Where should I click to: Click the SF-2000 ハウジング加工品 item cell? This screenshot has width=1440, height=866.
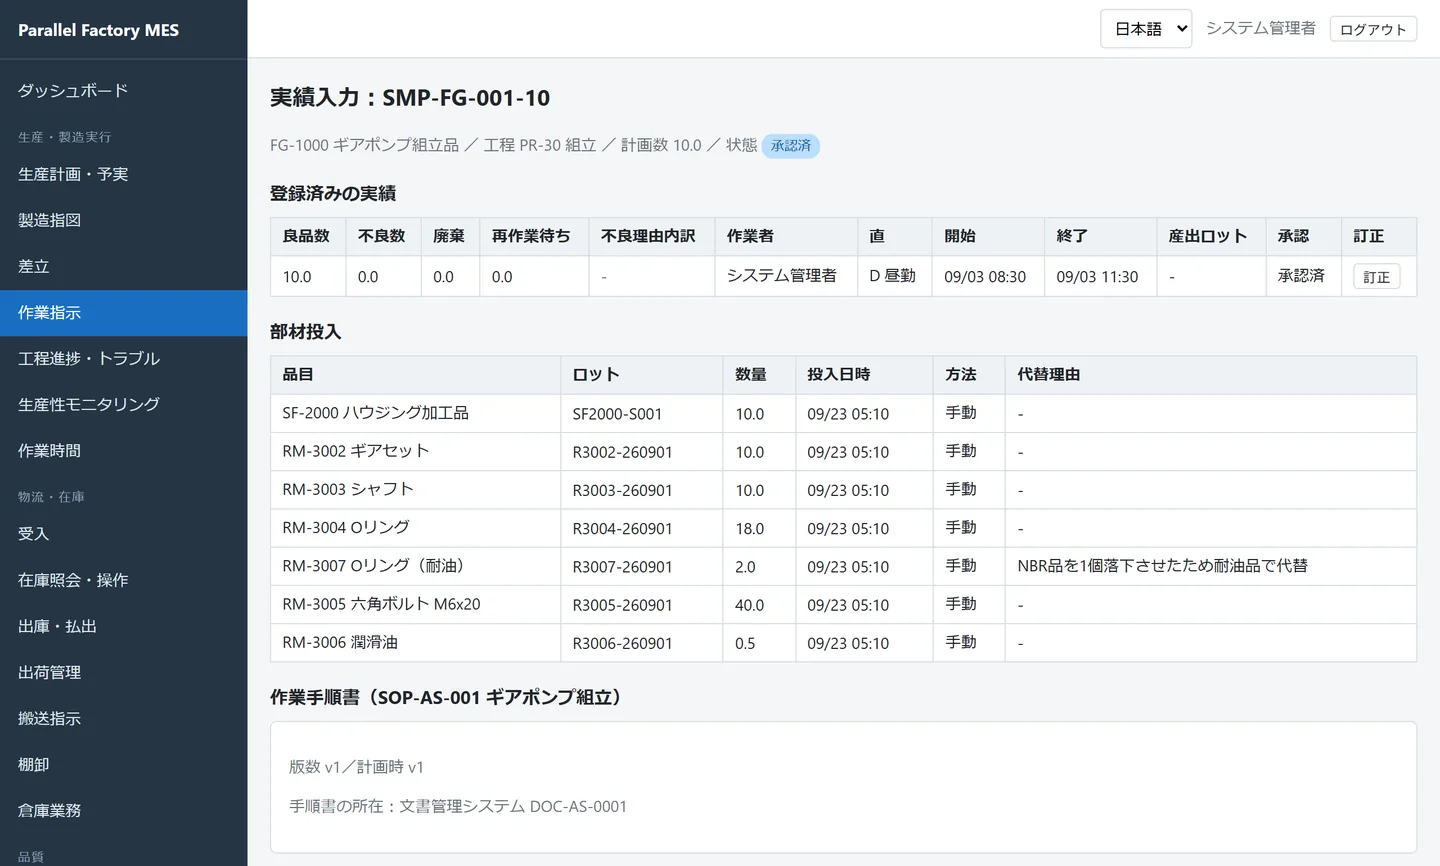(x=415, y=413)
